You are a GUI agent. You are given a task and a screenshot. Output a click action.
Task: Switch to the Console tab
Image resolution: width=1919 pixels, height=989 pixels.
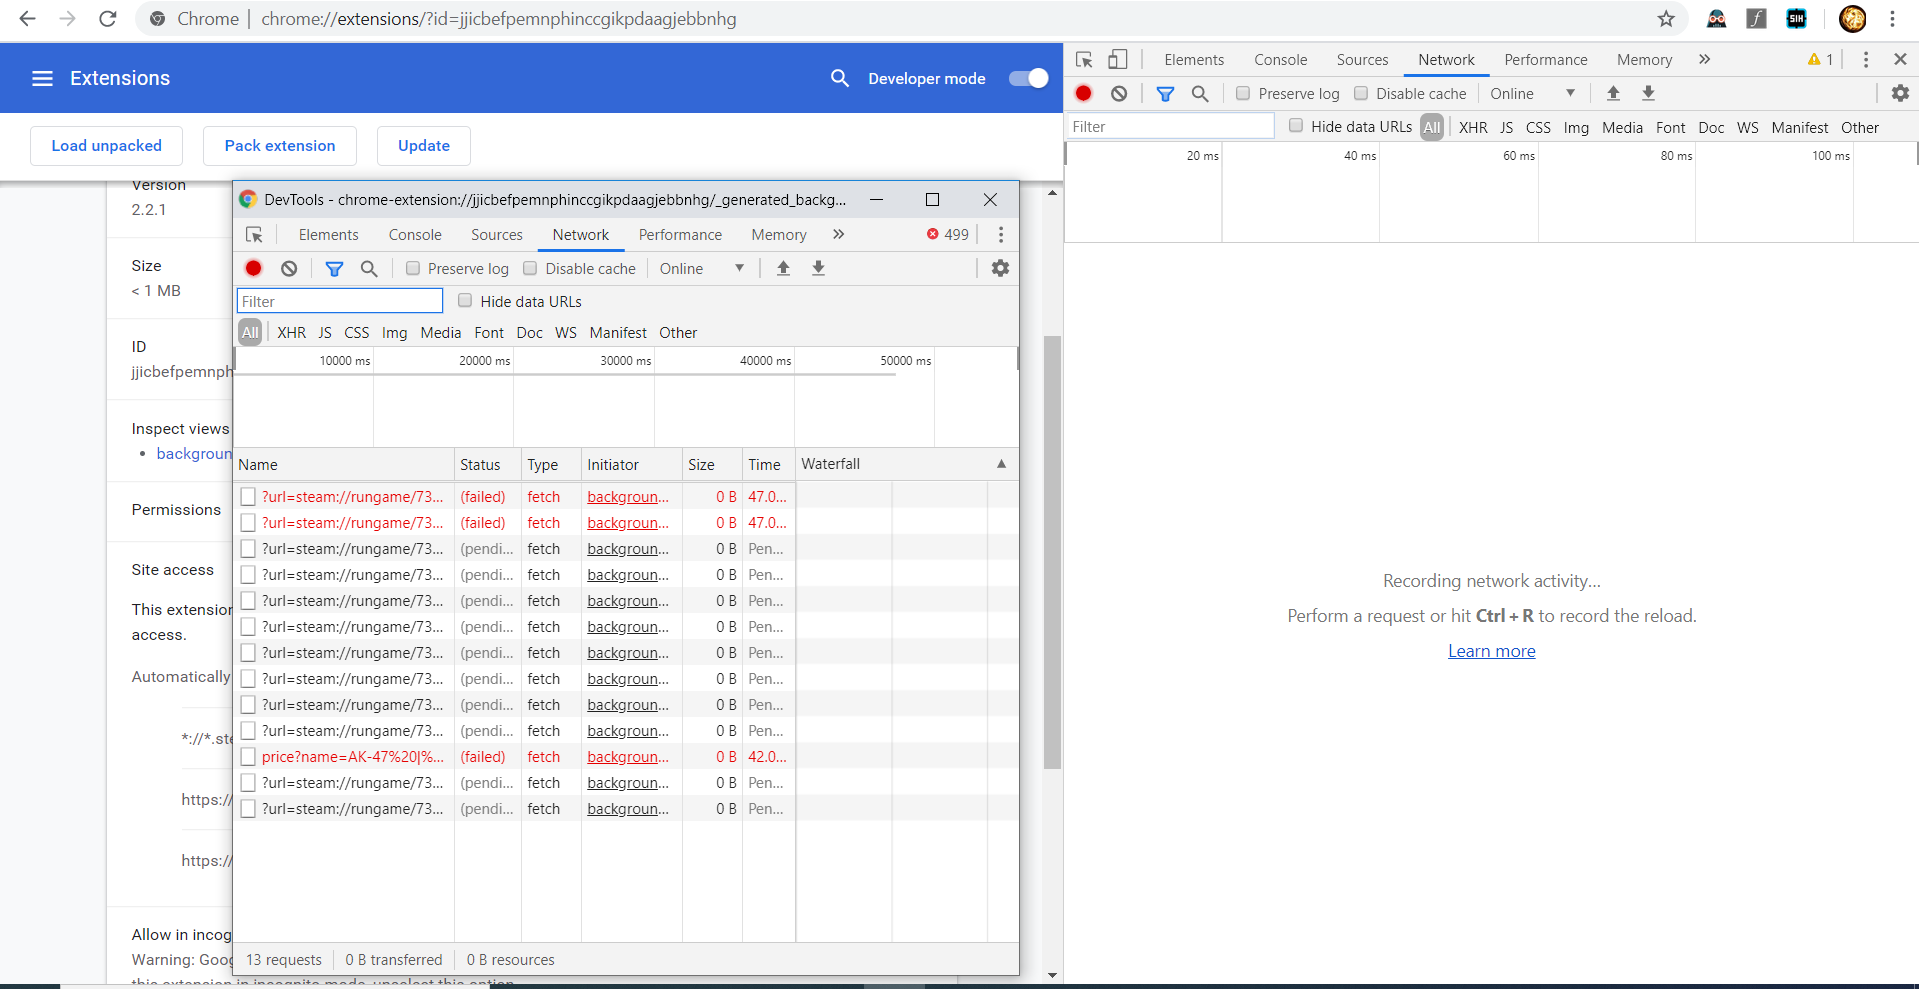click(x=414, y=234)
